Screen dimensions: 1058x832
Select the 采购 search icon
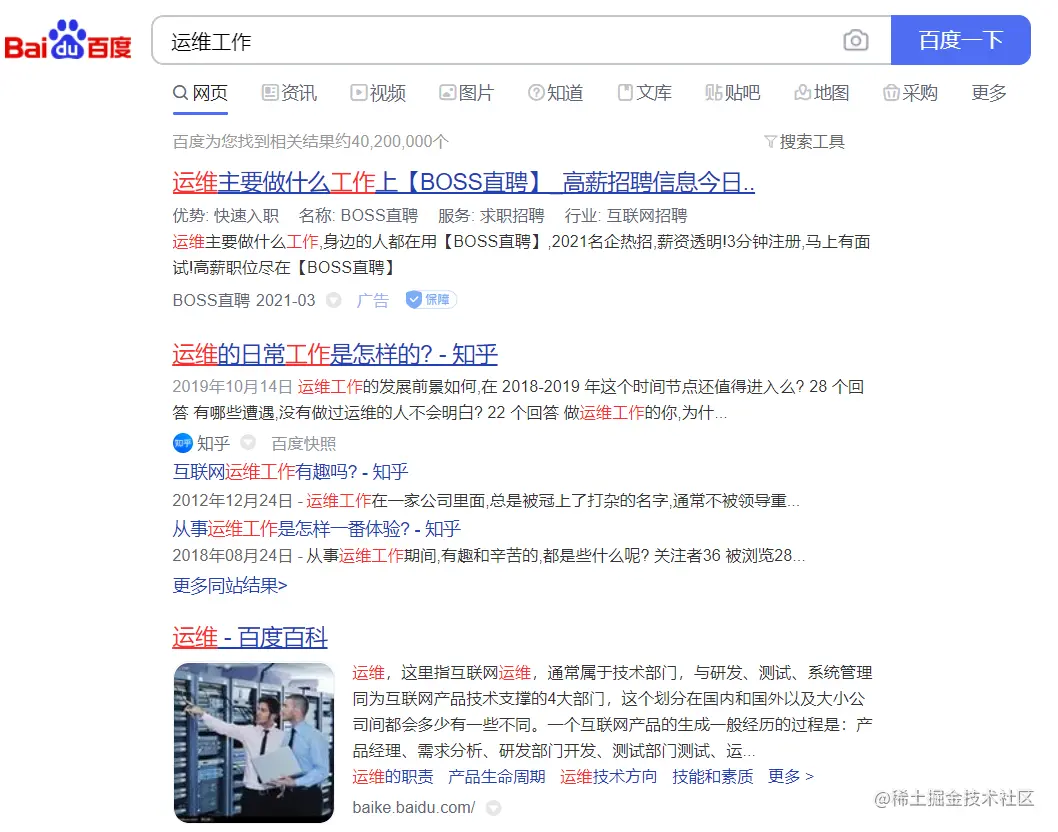click(x=891, y=92)
